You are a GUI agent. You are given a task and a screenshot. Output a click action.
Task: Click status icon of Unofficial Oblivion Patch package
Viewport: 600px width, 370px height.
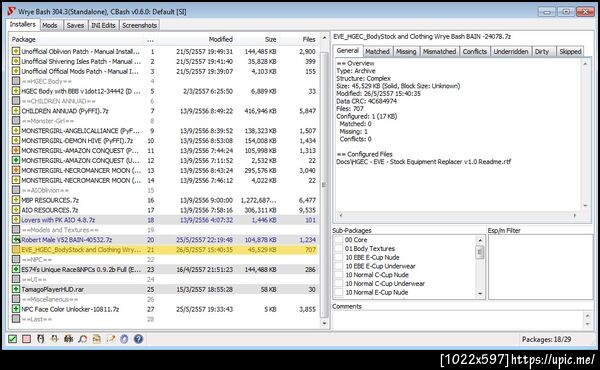pyautogui.click(x=16, y=51)
